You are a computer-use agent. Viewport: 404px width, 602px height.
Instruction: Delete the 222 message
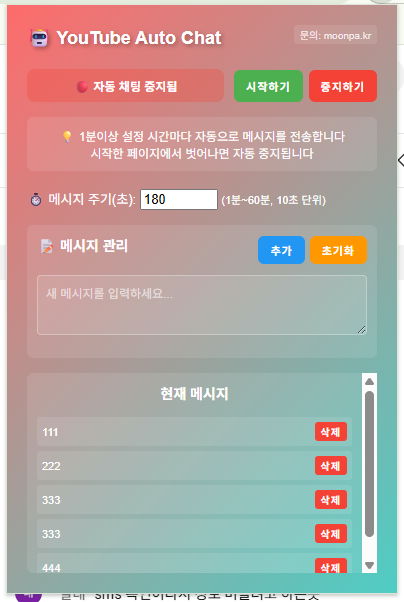click(x=331, y=466)
